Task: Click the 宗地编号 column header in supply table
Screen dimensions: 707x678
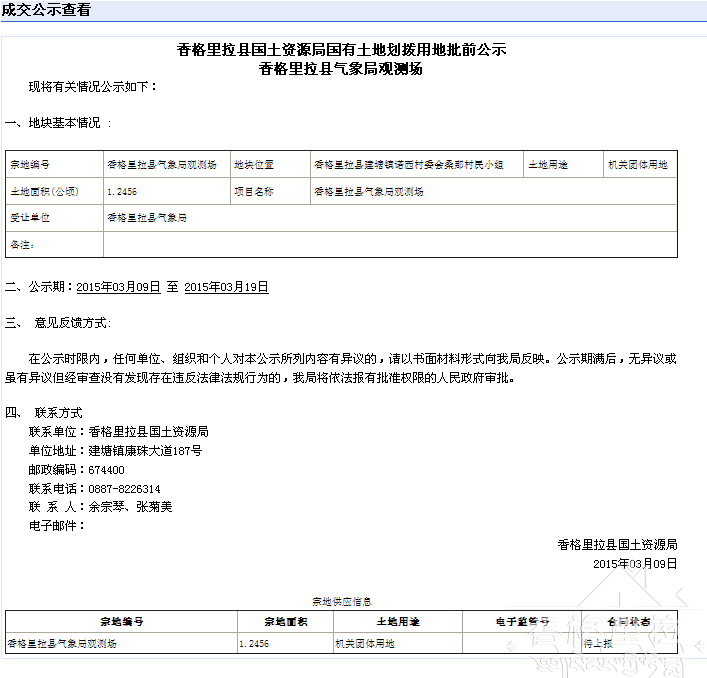Action: 121,621
